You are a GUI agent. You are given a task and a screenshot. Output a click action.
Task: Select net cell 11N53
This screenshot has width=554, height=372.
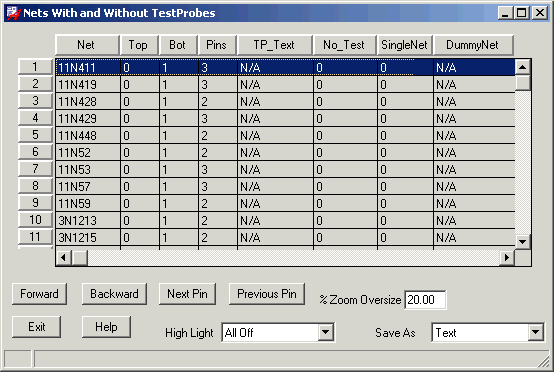pos(88,169)
